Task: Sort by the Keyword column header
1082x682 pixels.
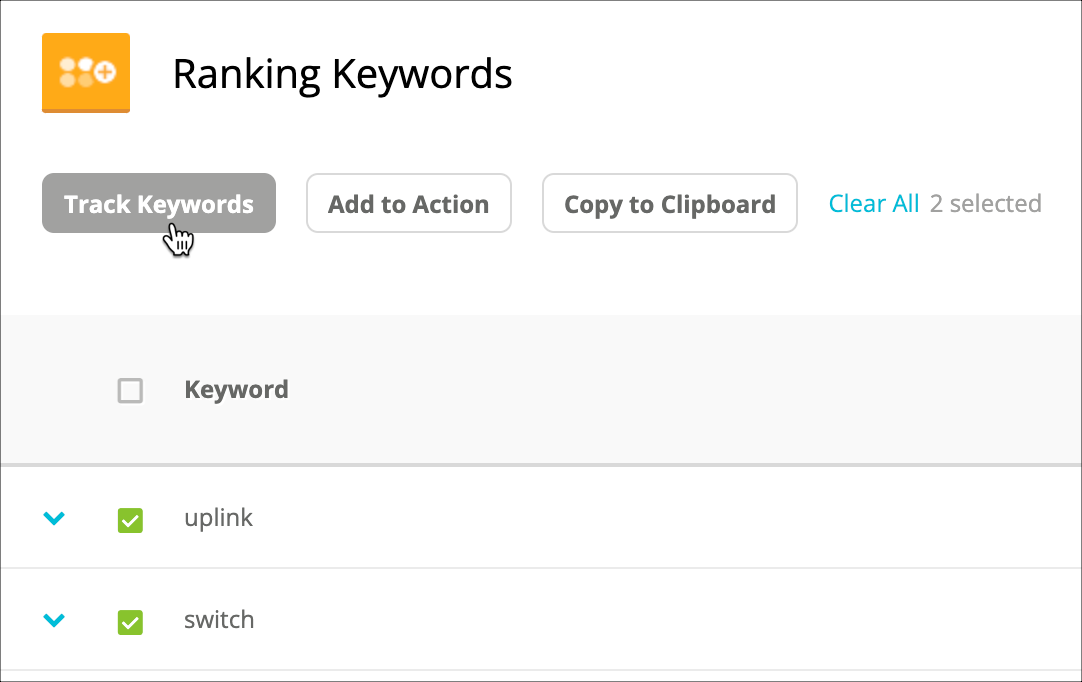Action: tap(236, 390)
